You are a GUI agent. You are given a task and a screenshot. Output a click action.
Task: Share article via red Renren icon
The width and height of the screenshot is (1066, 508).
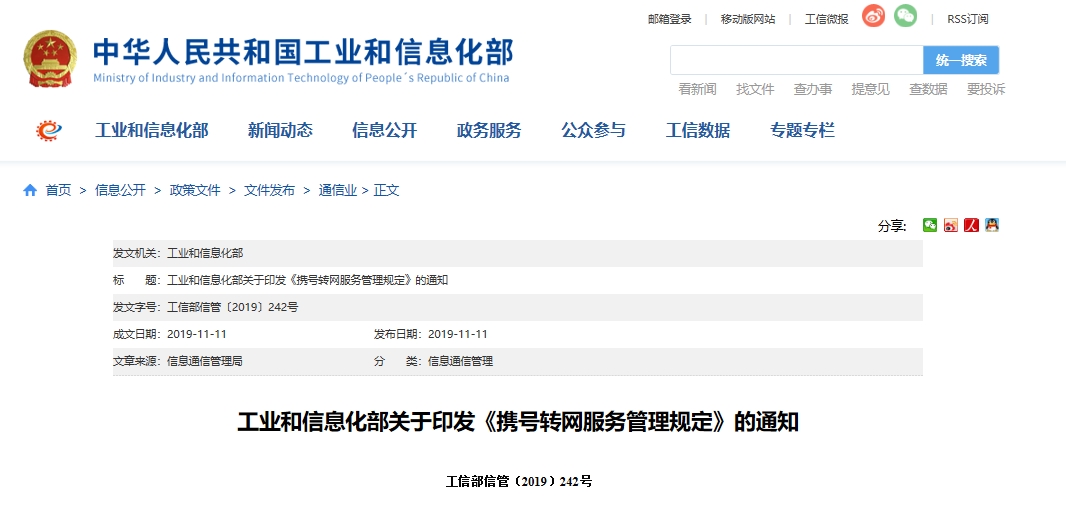[x=971, y=225]
